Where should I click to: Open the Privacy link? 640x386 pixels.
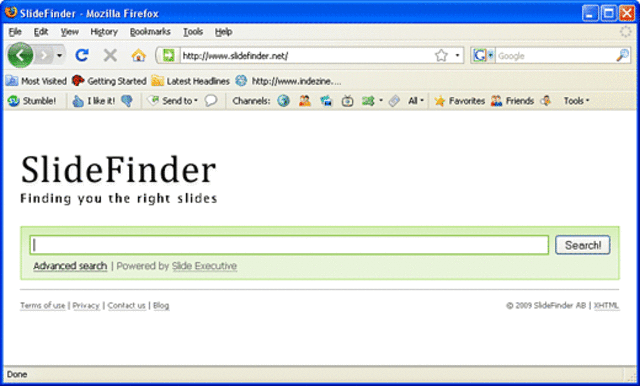tap(86, 306)
